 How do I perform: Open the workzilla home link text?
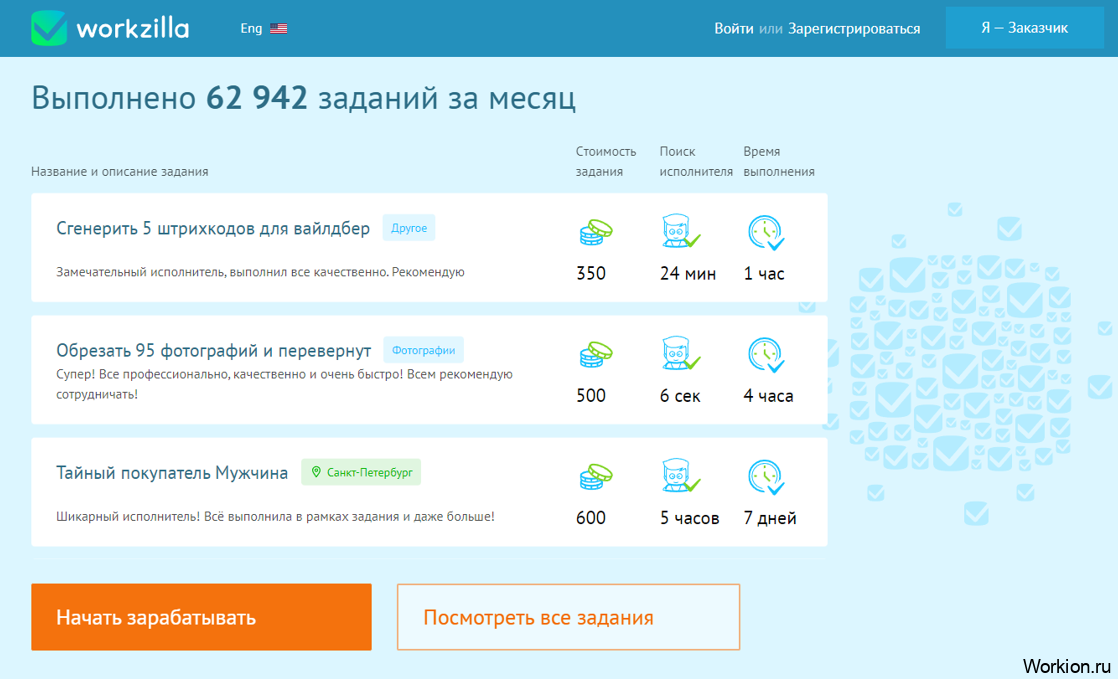pyautogui.click(x=133, y=29)
